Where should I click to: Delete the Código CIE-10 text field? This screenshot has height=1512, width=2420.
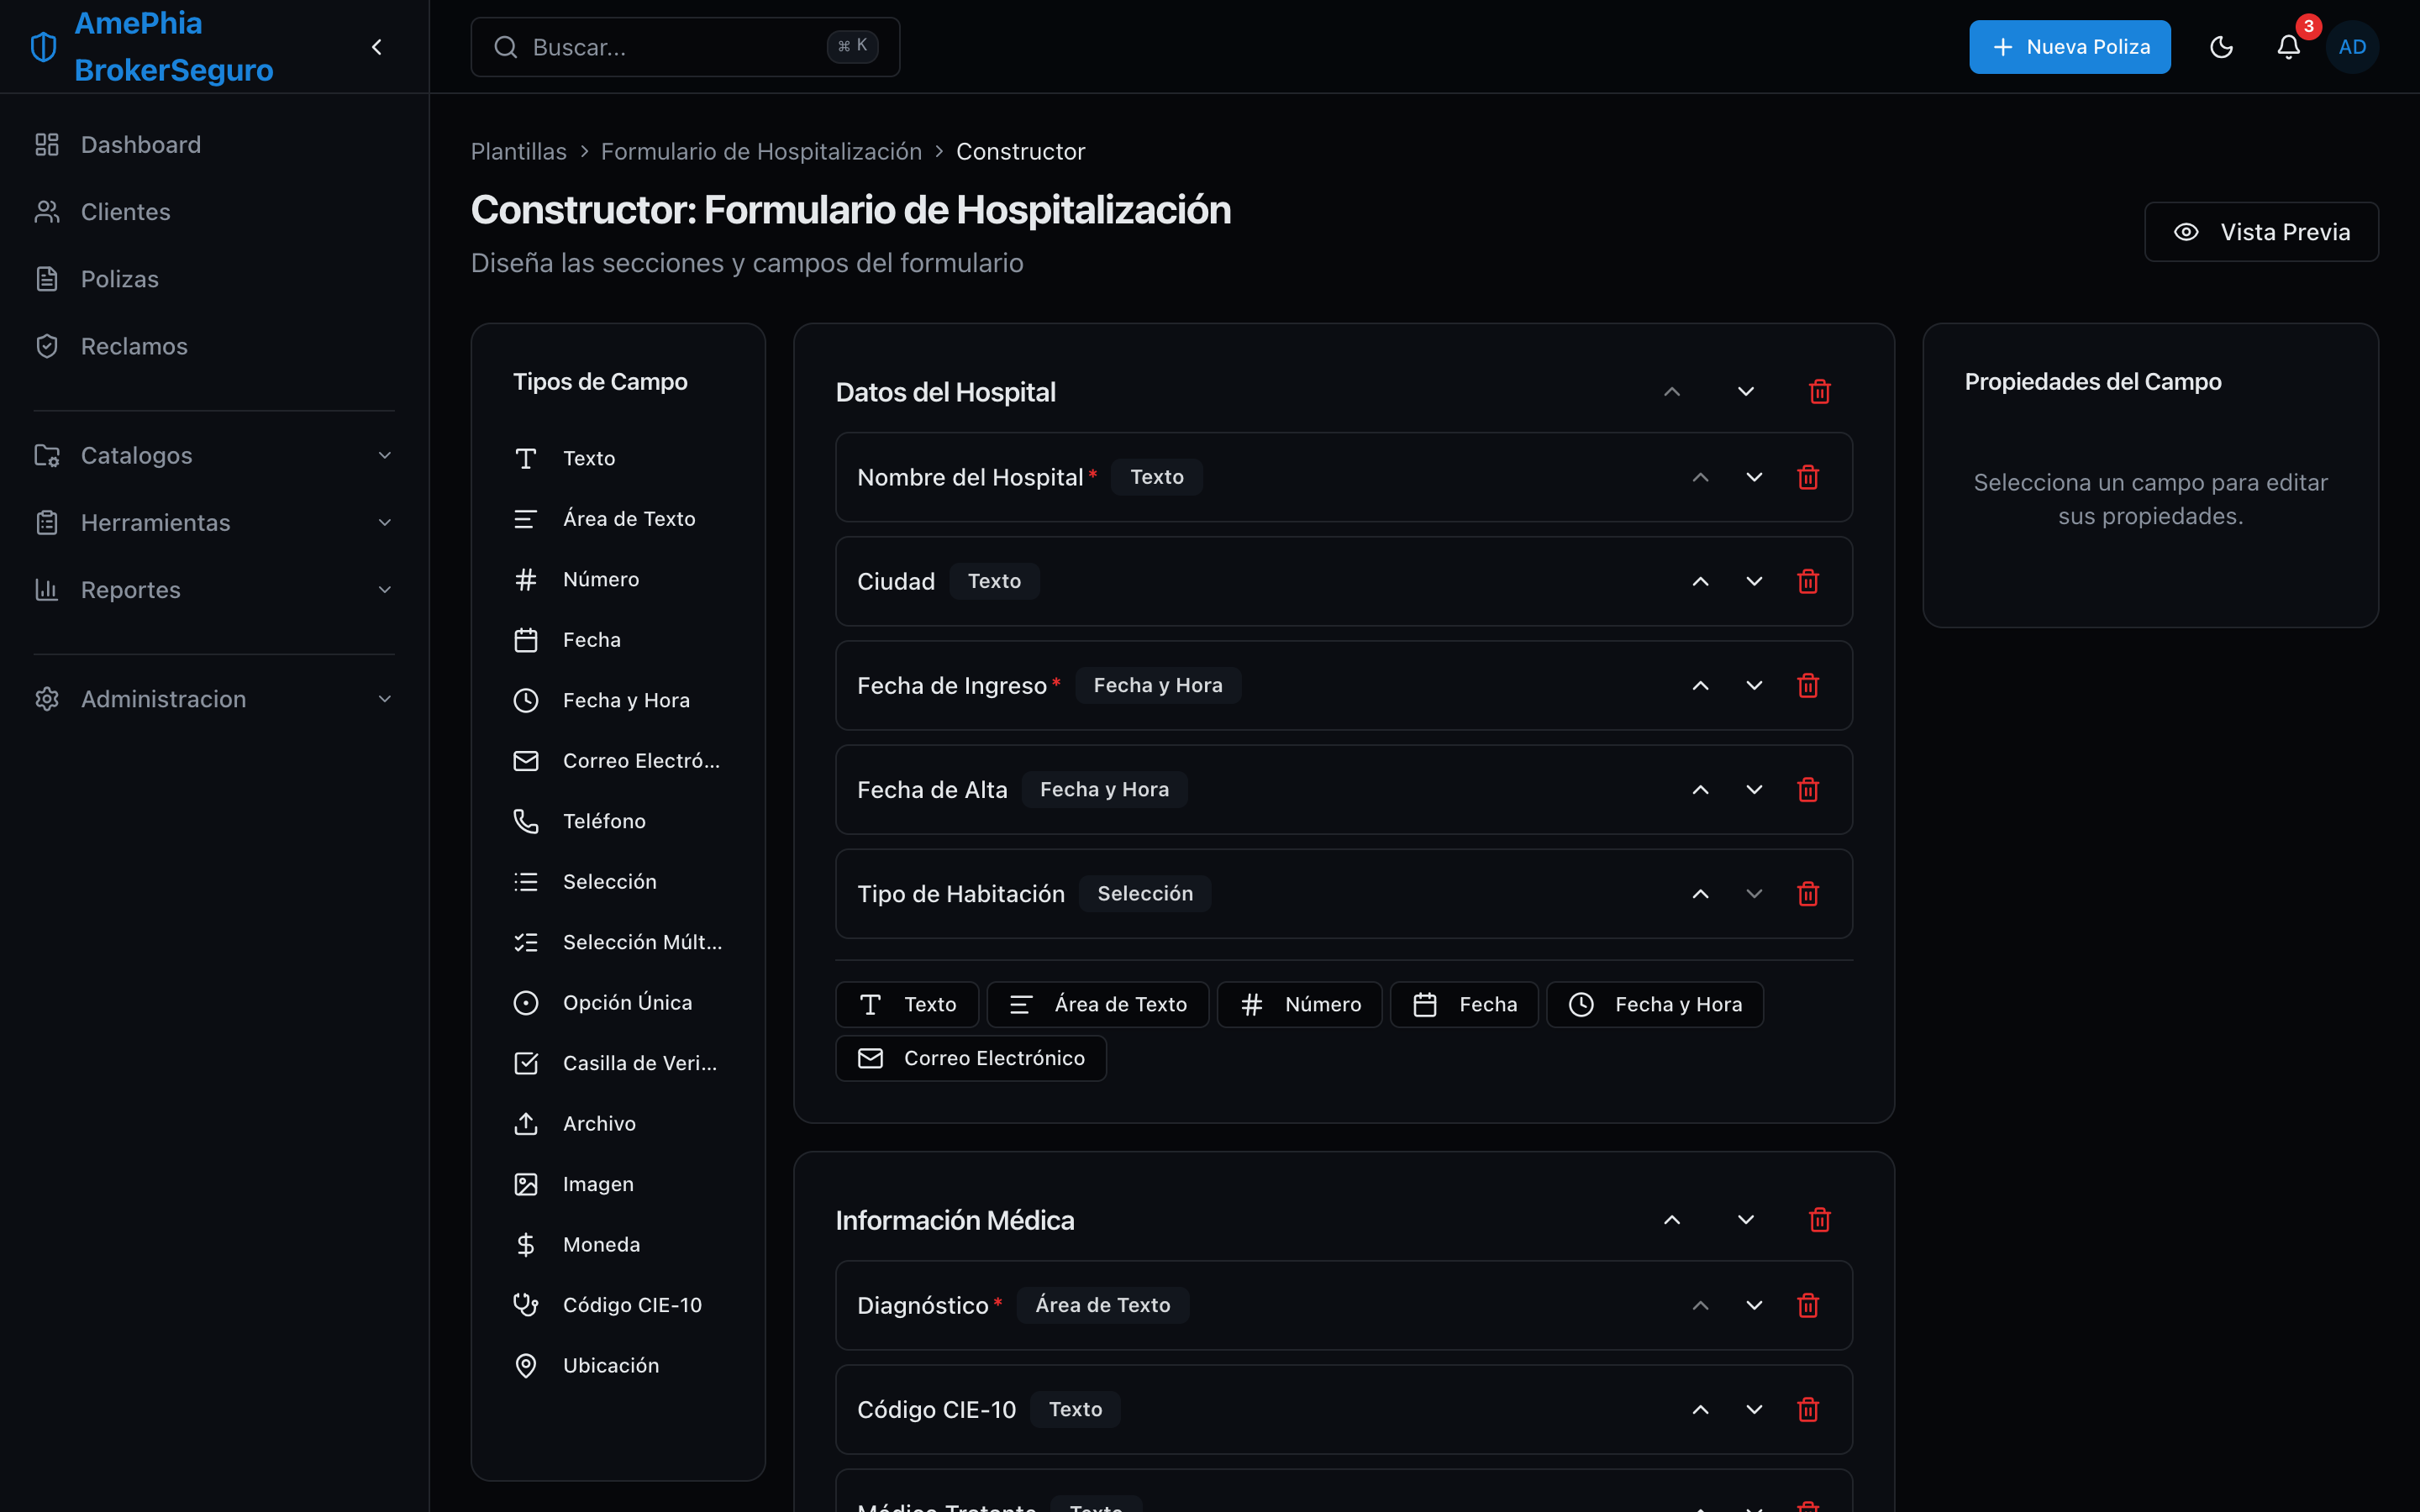coord(1807,1410)
